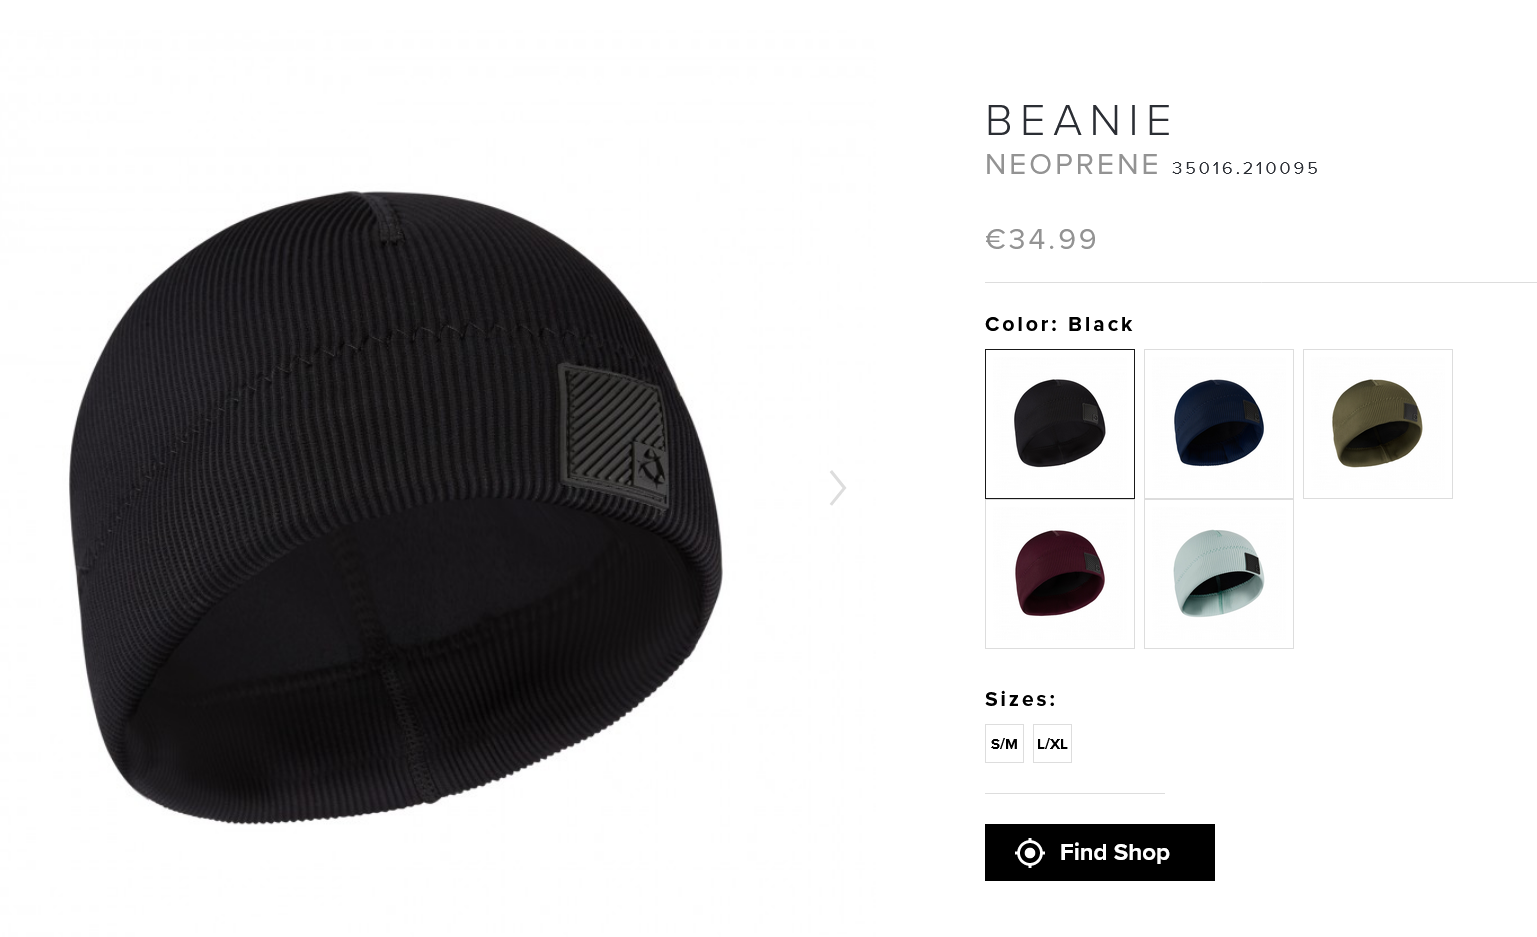The width and height of the screenshot is (1537, 937).
Task: Select the burgundy beanie color option
Action: tap(1060, 574)
